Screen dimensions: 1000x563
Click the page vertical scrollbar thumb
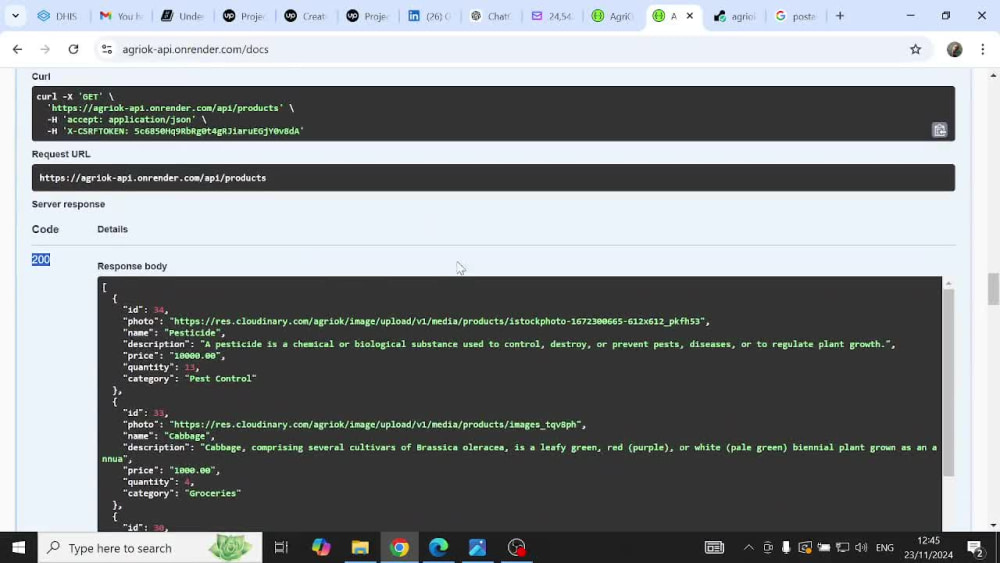[x=993, y=289]
